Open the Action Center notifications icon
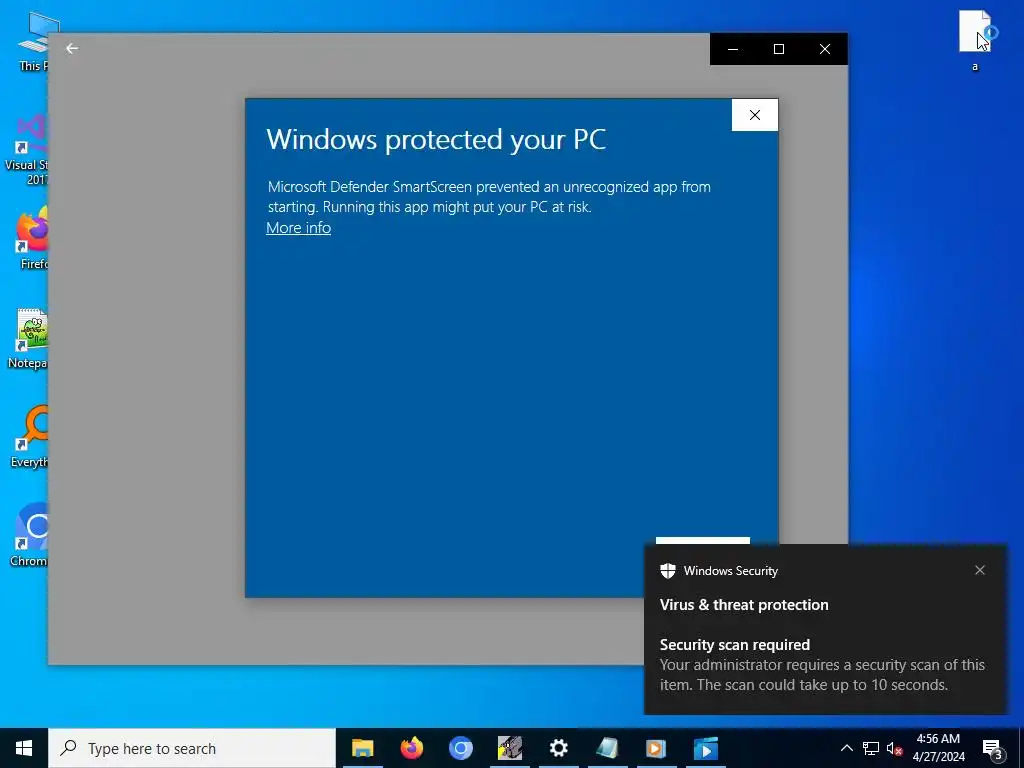 pyautogui.click(x=993, y=748)
